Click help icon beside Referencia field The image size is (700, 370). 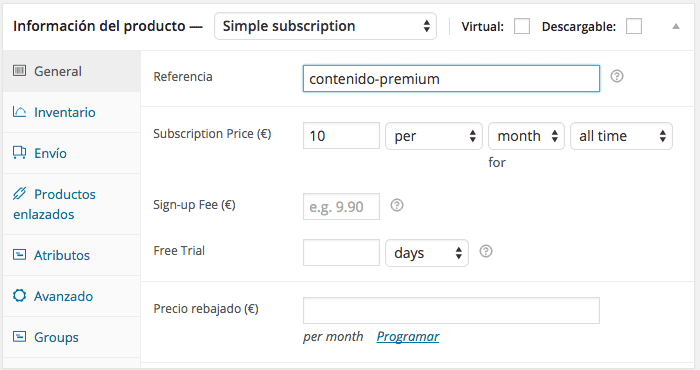point(617,76)
